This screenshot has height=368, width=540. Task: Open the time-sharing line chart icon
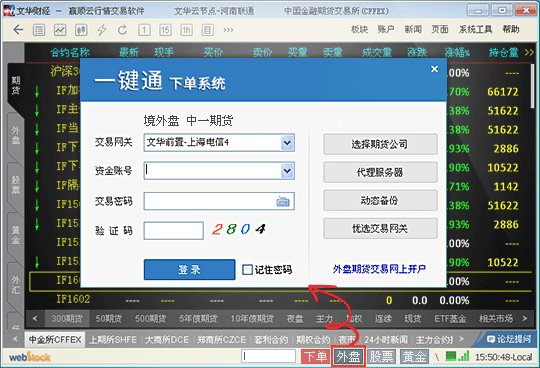[60, 30]
